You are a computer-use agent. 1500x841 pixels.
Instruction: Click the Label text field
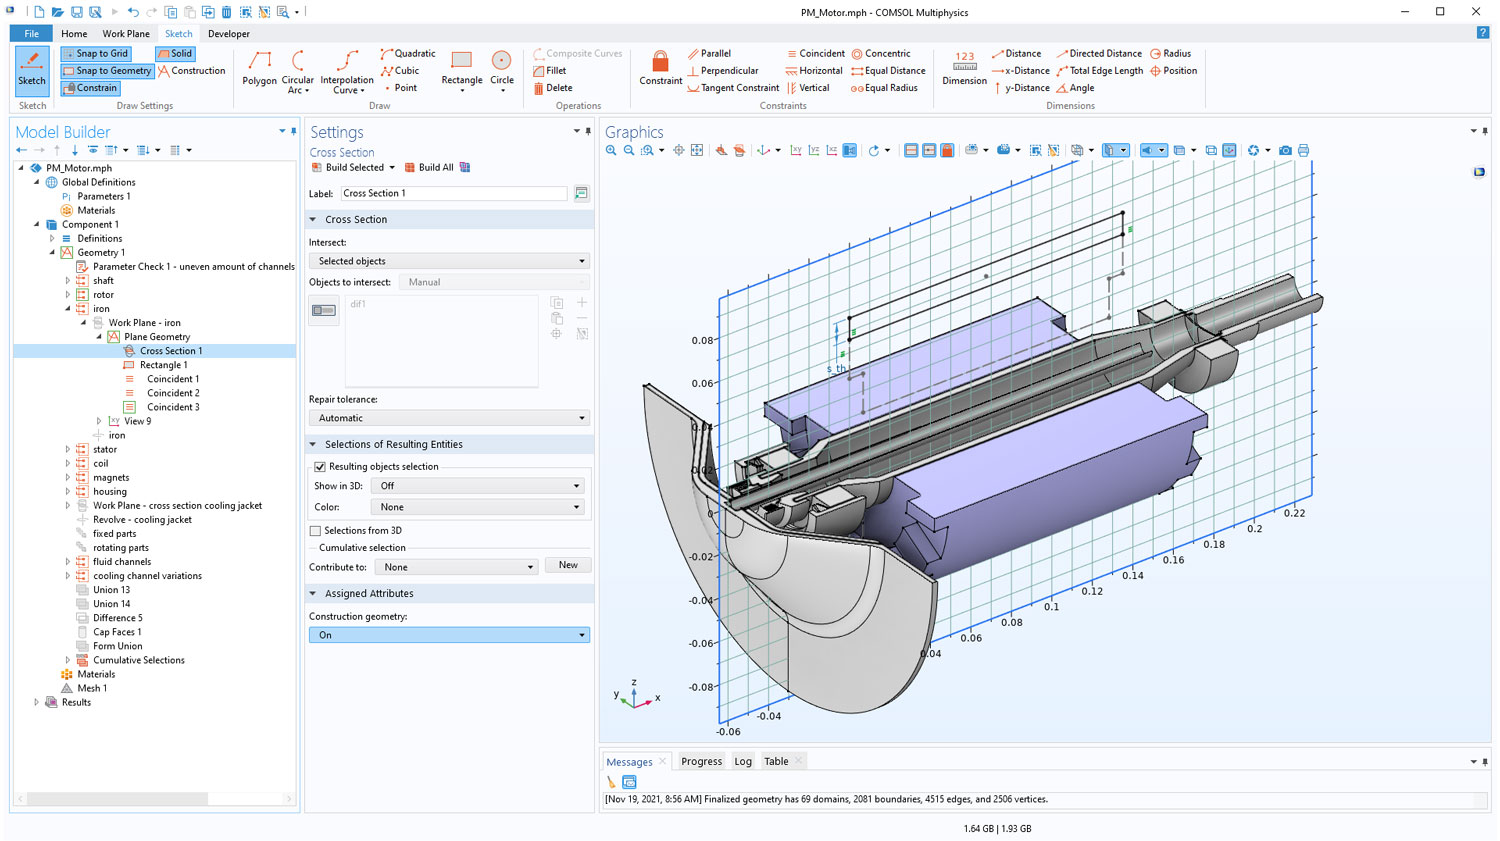(454, 194)
